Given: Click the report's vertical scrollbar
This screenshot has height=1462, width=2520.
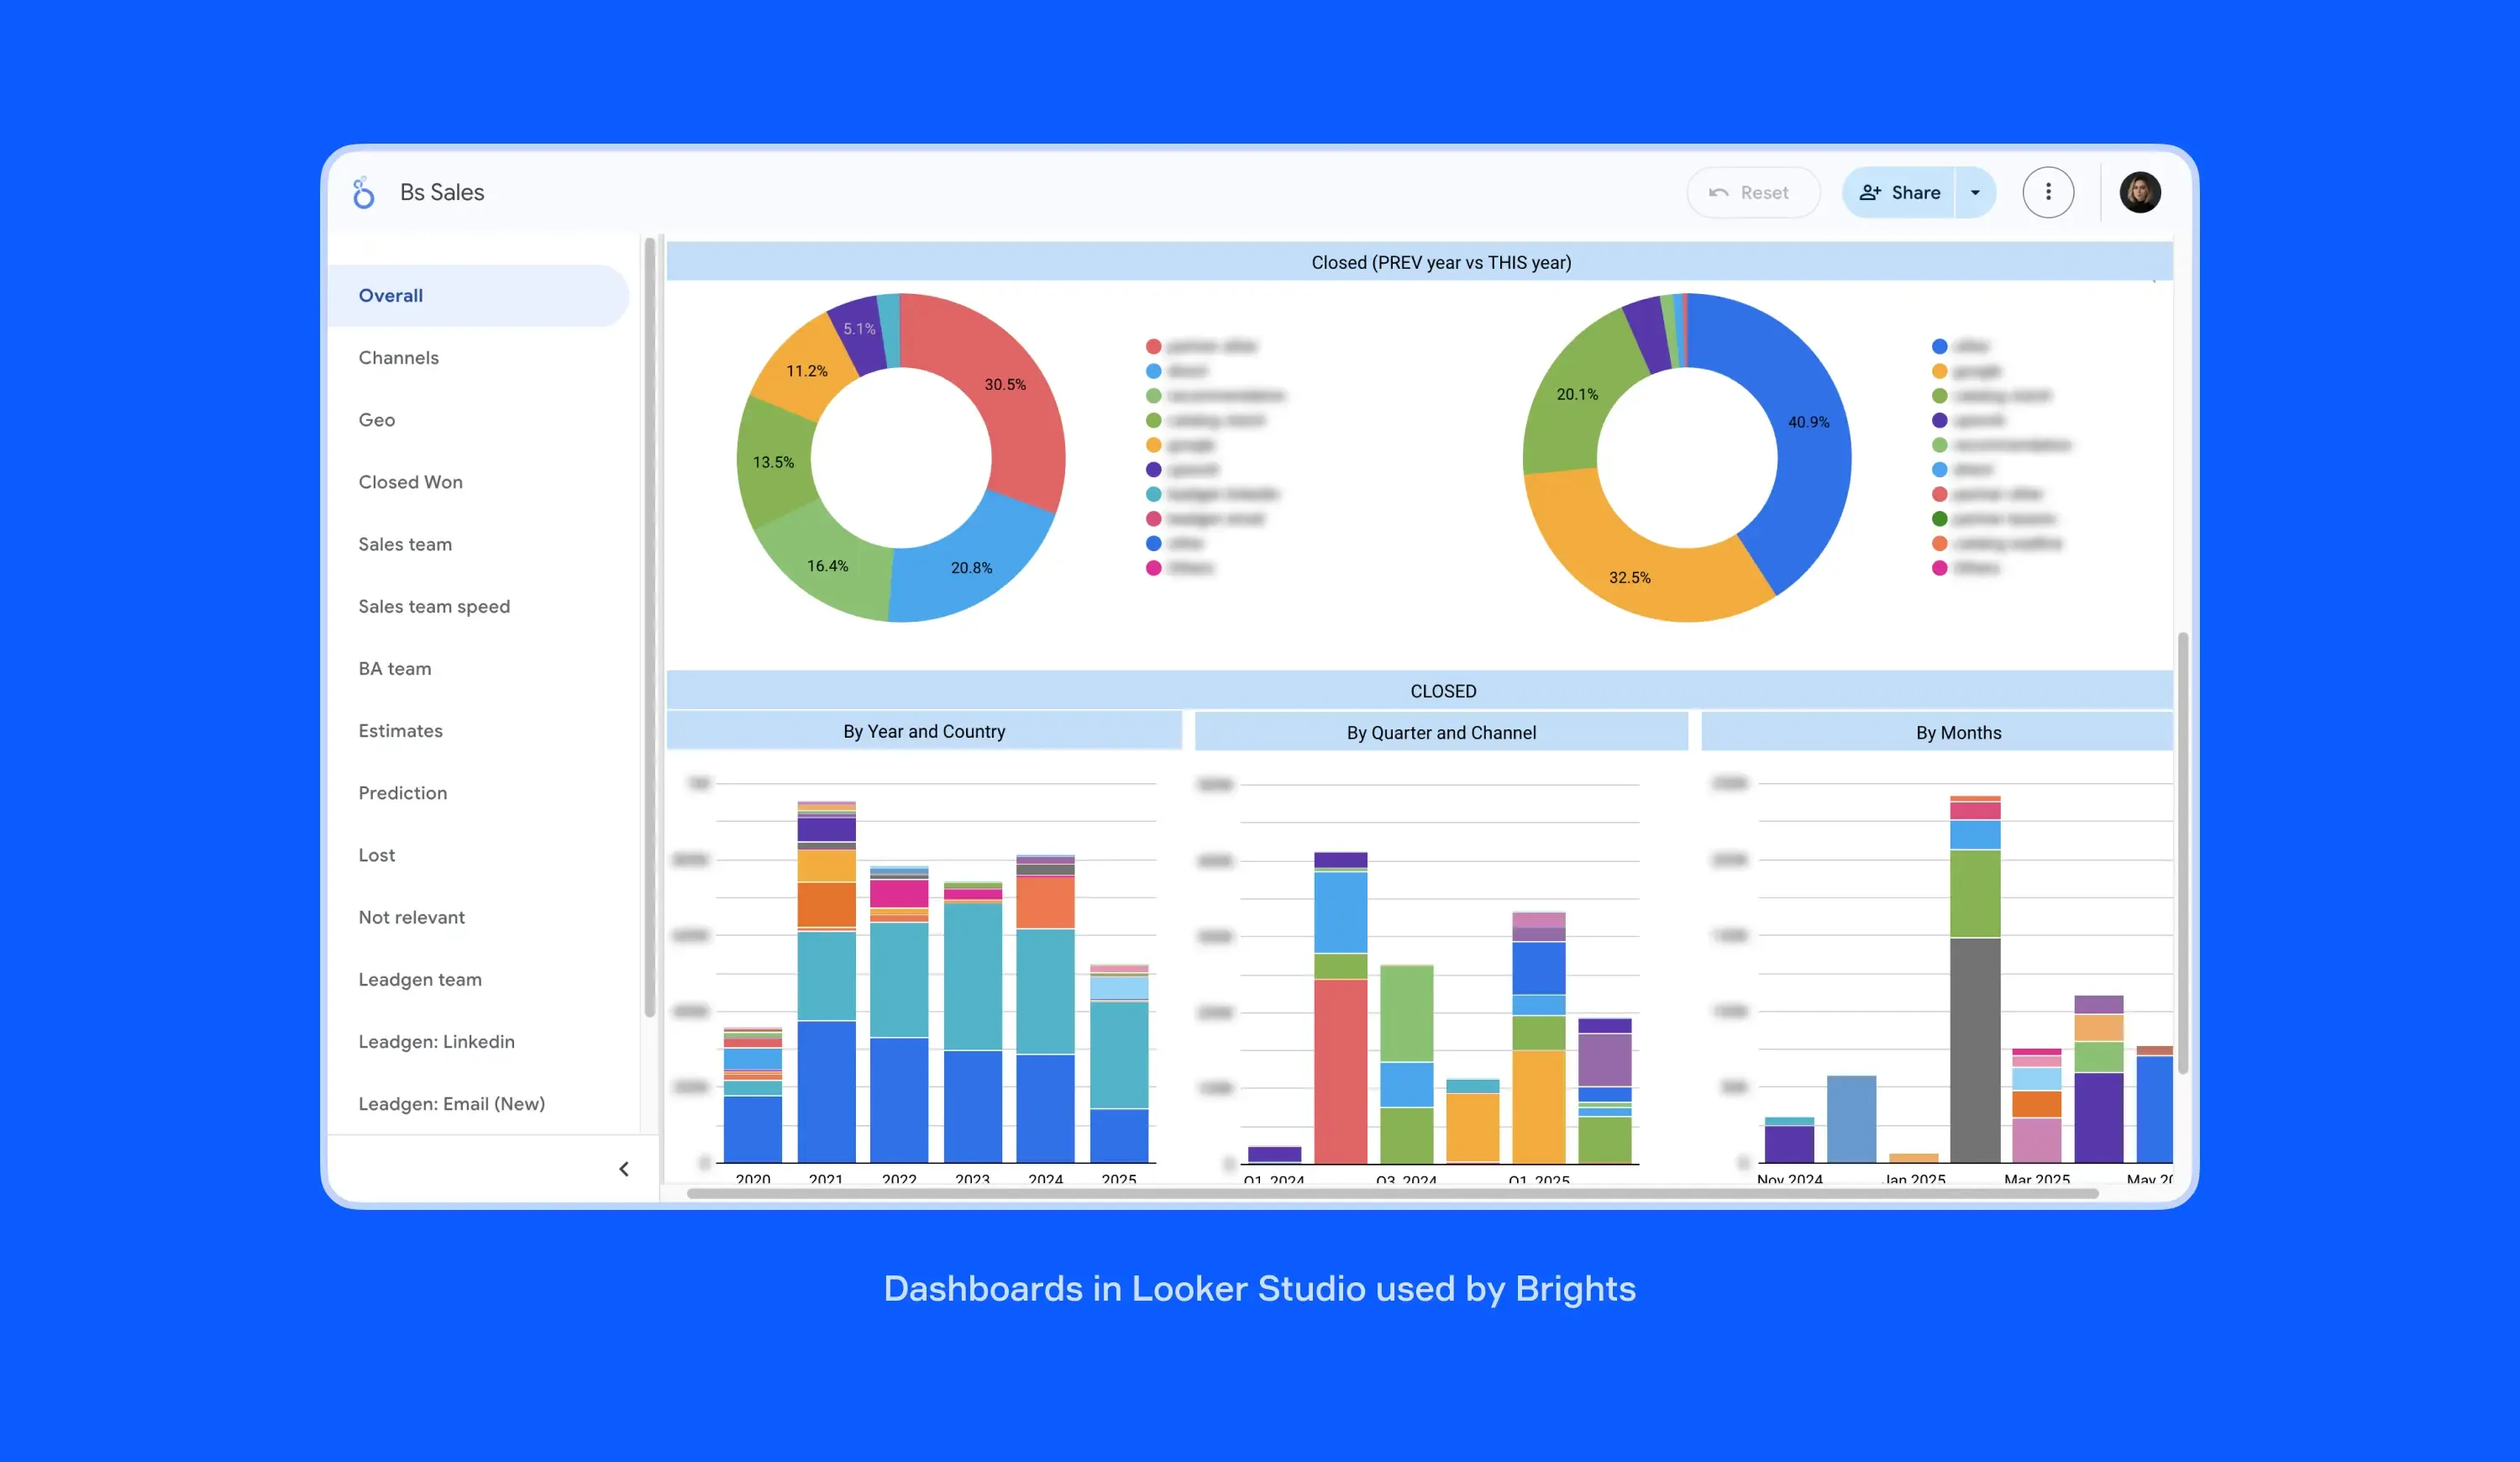Looking at the screenshot, I should [x=2183, y=853].
